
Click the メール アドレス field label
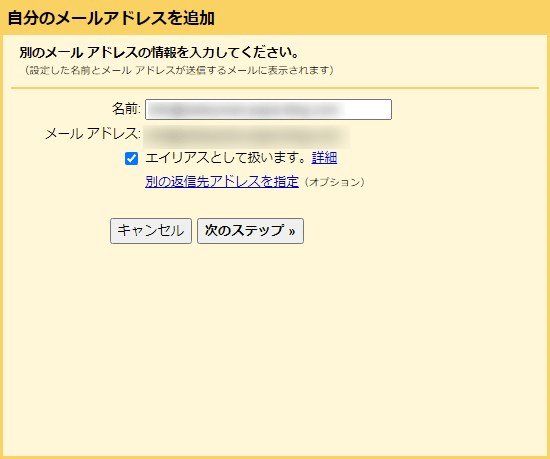tap(93, 134)
